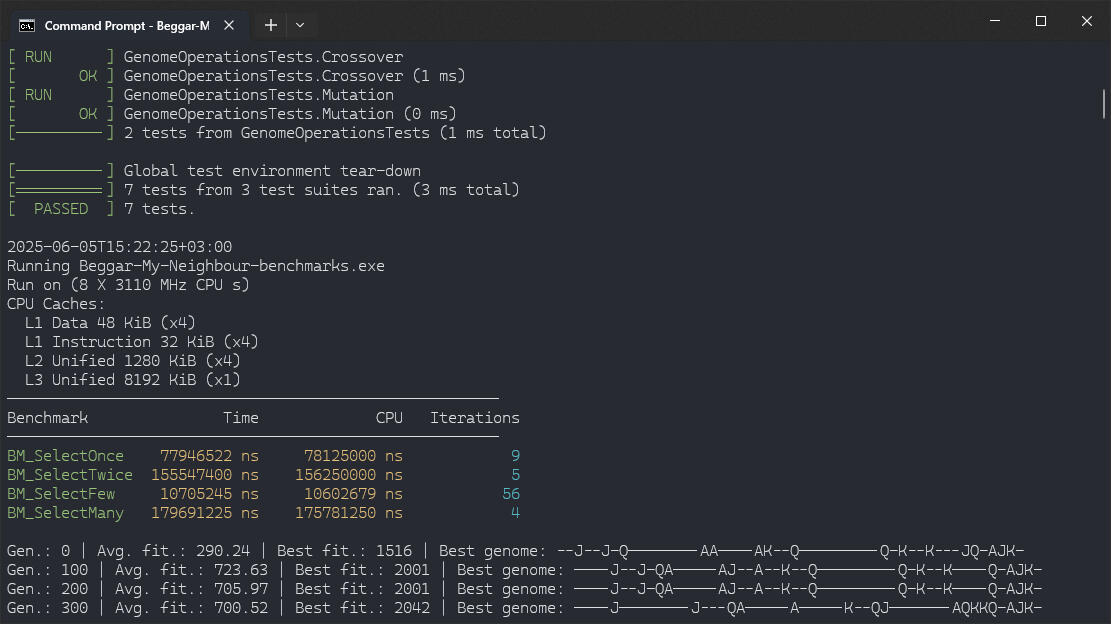Maximize the terminal window
The width and height of the screenshot is (1111, 624).
pyautogui.click(x=1041, y=21)
